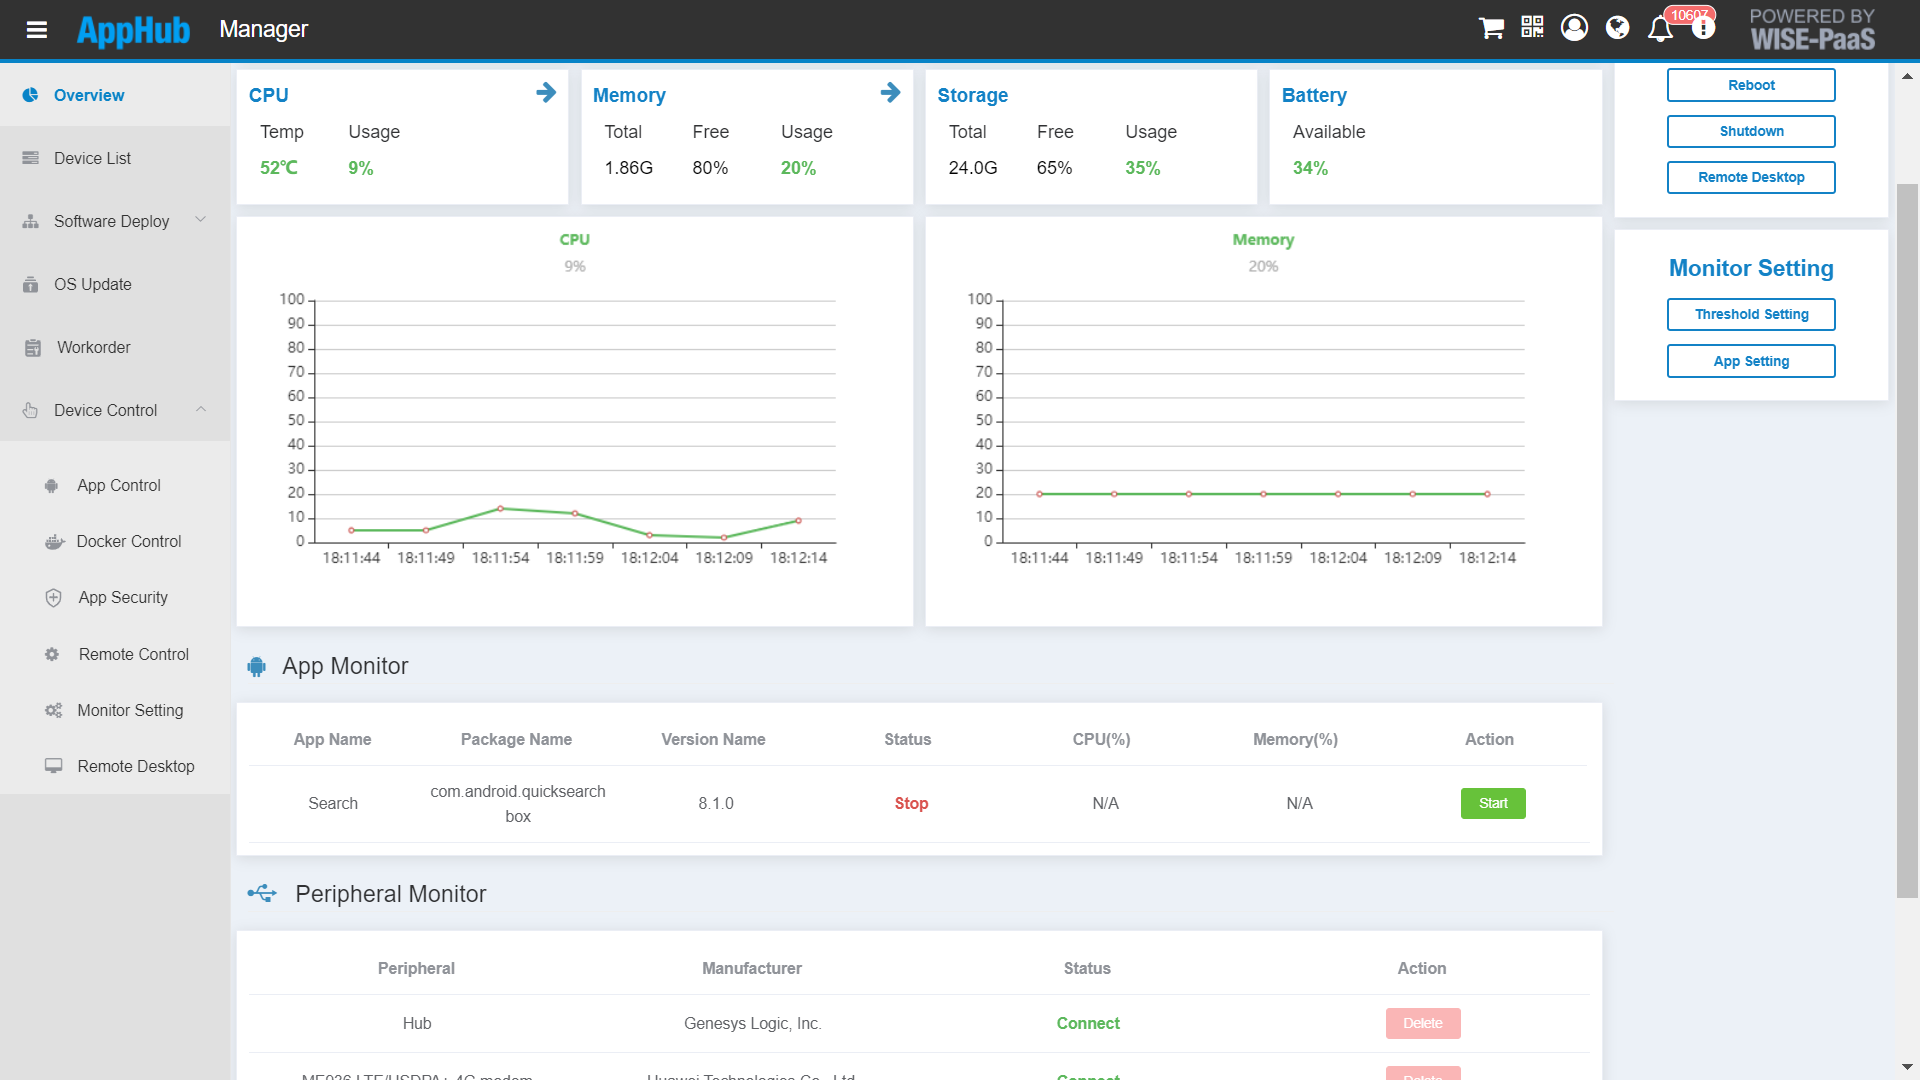The image size is (1920, 1080).
Task: Click the Hub Connect status text
Action: point(1088,1023)
